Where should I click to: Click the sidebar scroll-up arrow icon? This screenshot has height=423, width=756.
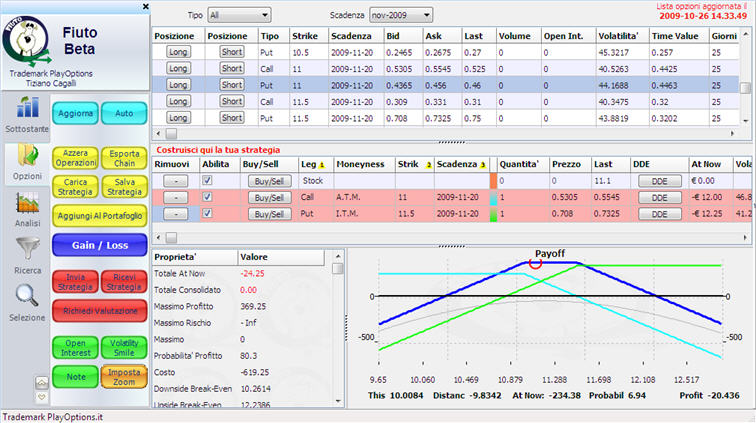(x=41, y=382)
